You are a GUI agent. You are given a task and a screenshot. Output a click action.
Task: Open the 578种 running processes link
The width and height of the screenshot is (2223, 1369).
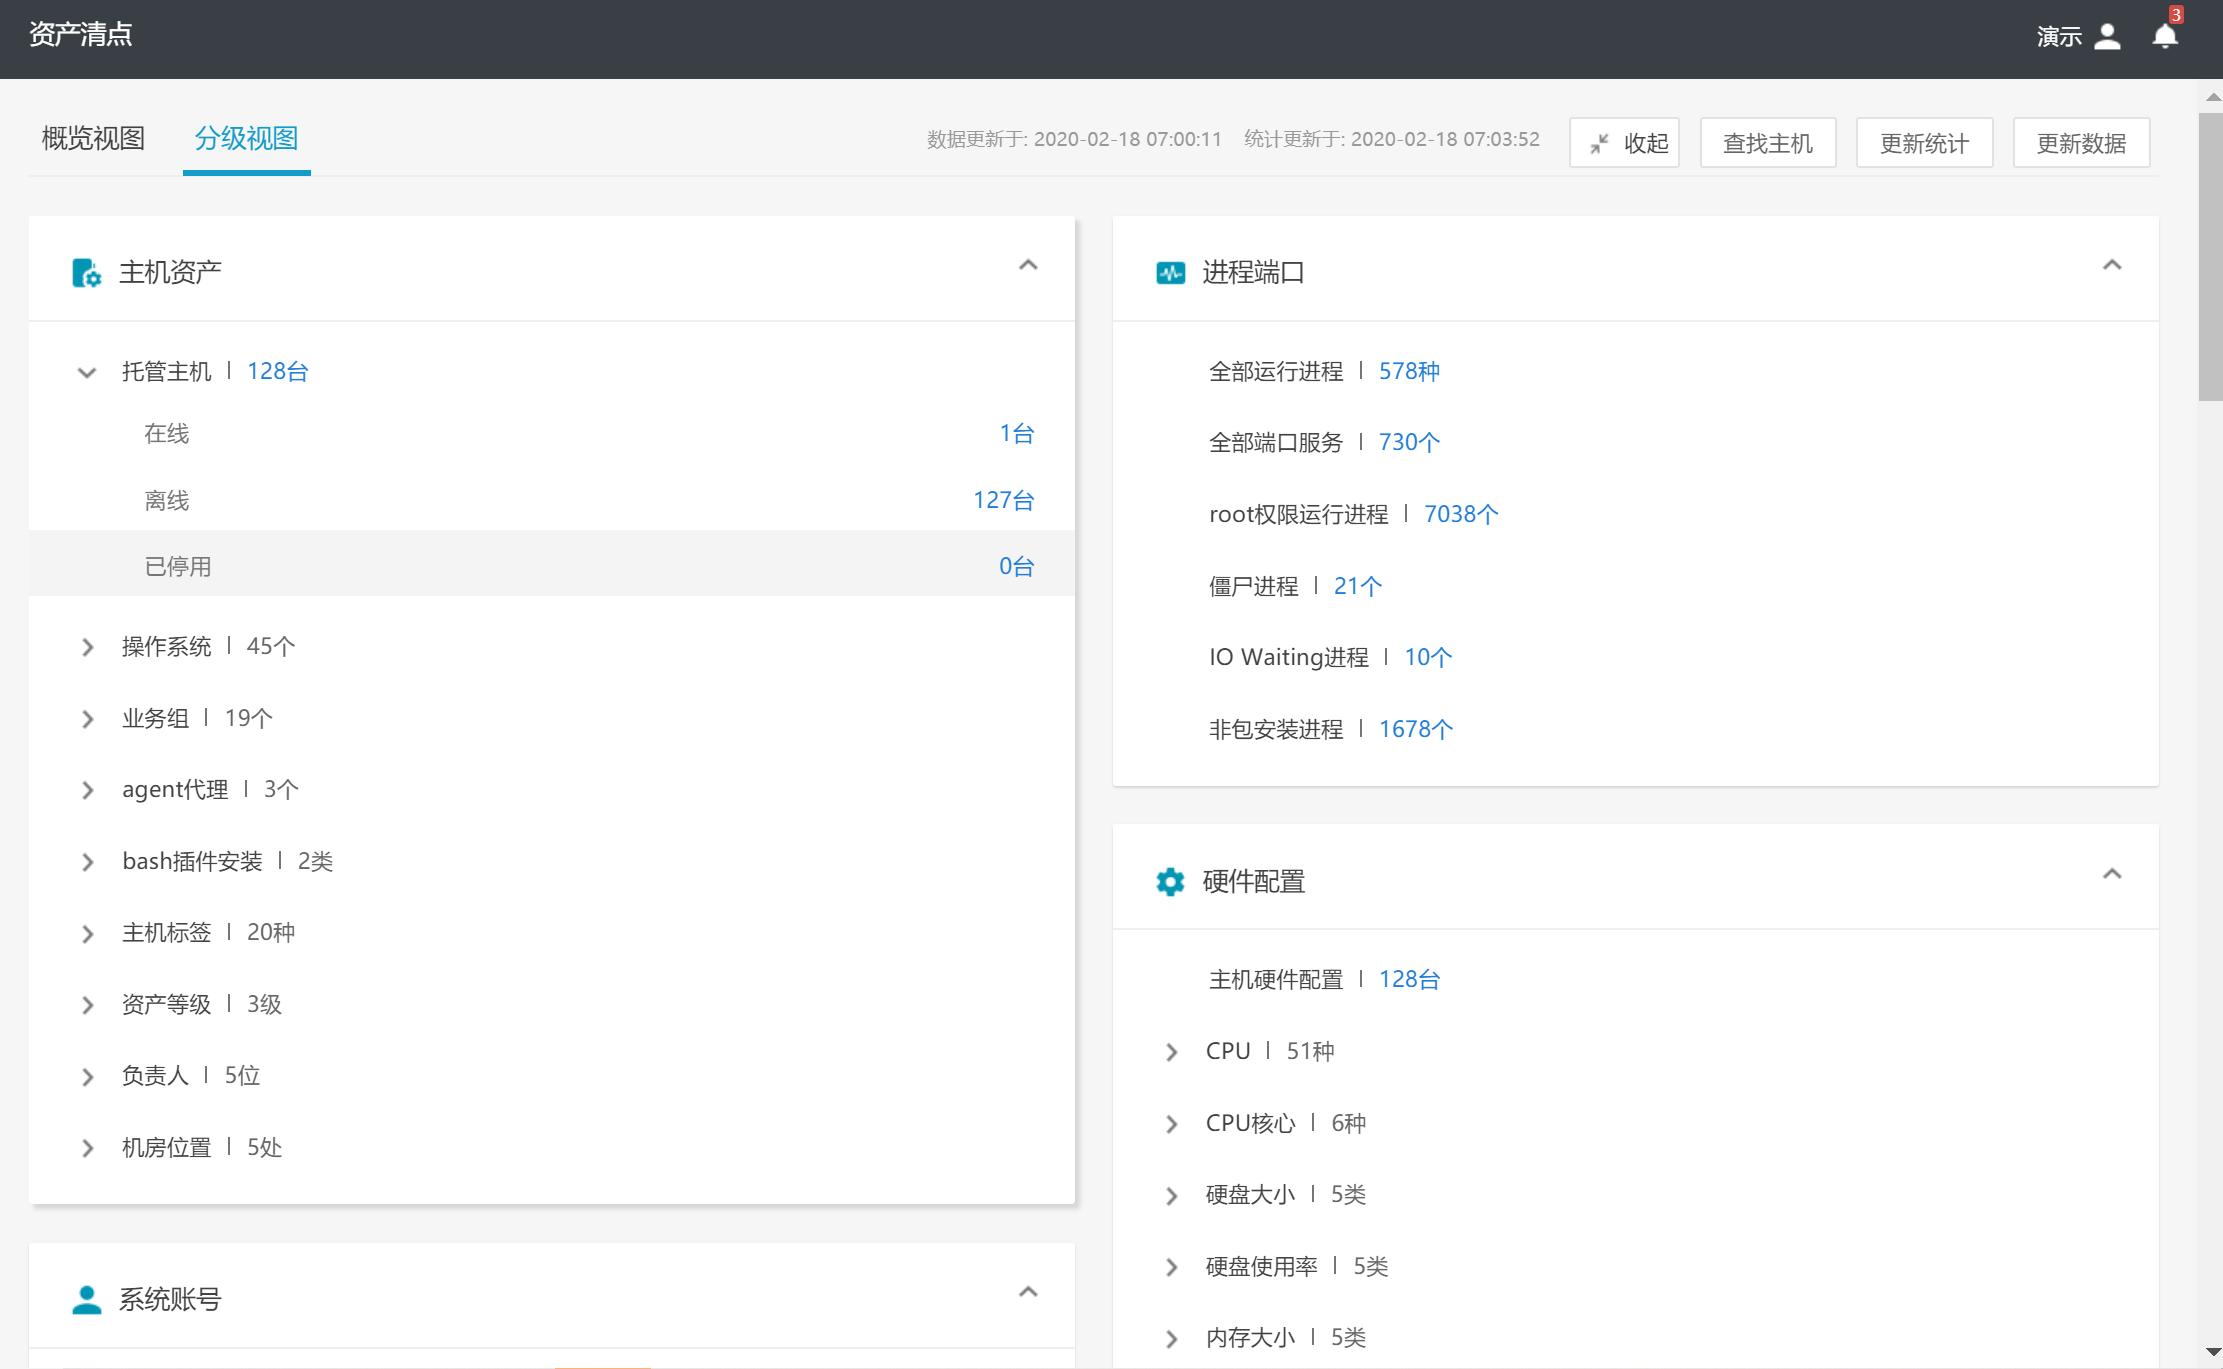pyautogui.click(x=1408, y=371)
